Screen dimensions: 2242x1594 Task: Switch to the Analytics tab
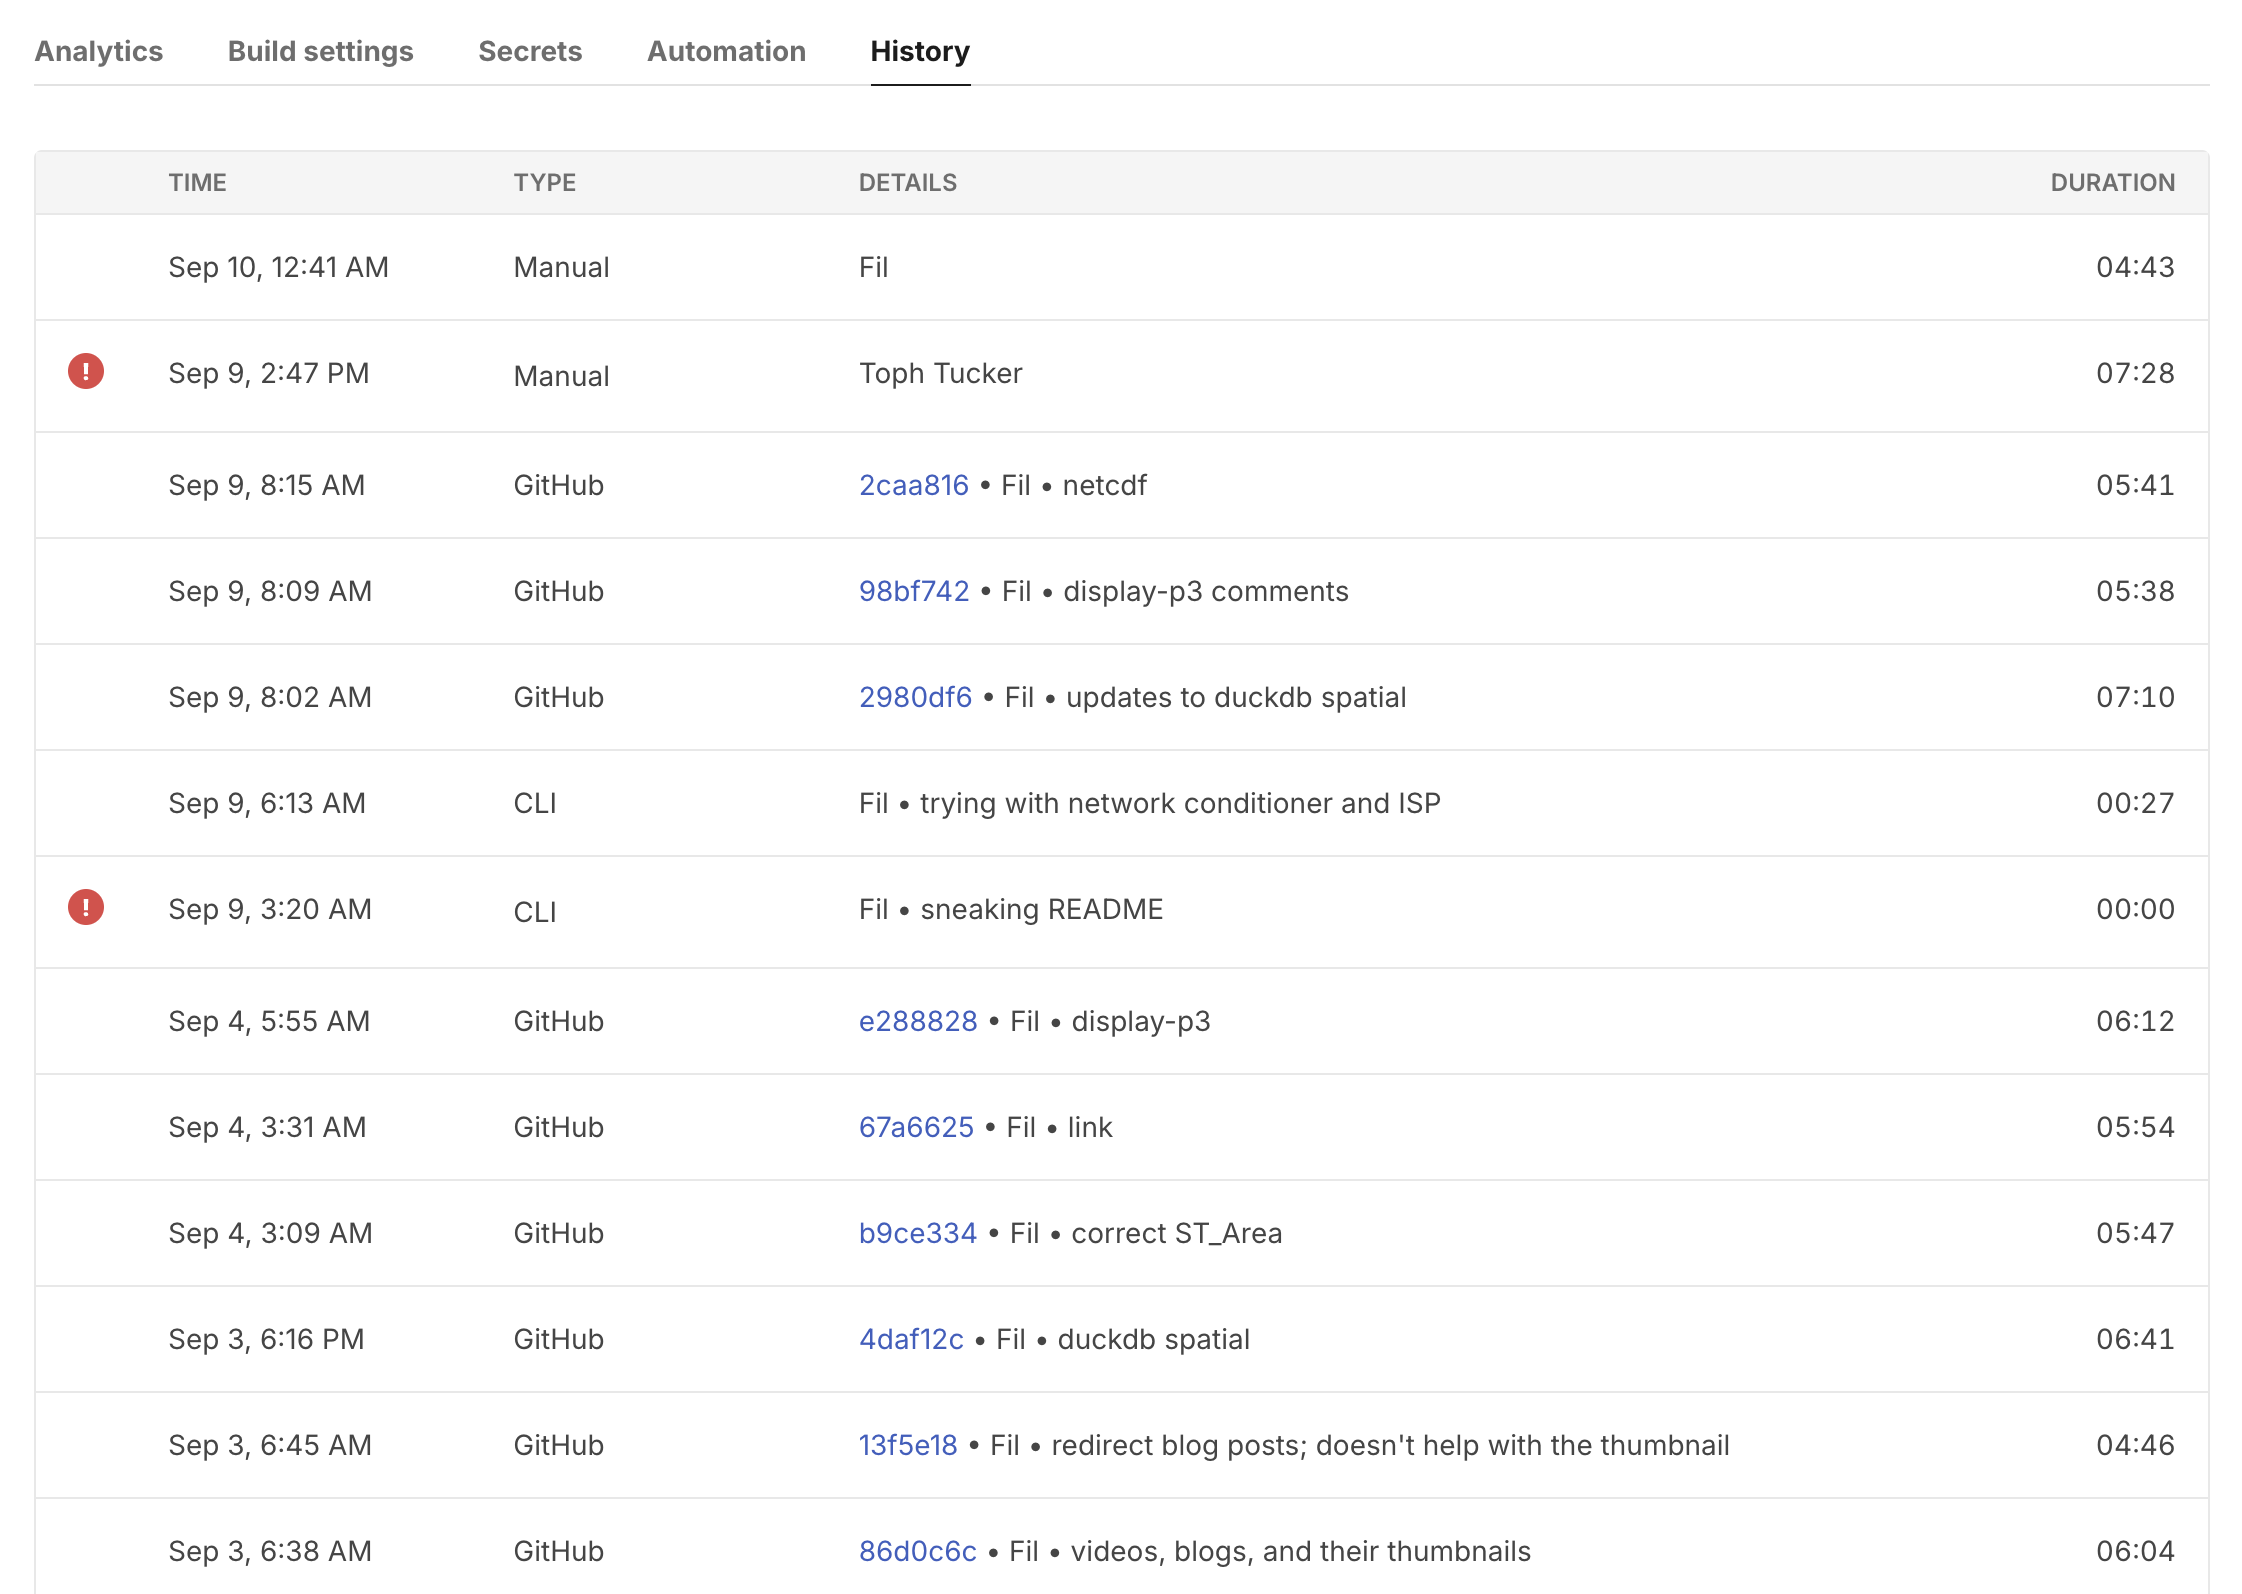click(x=98, y=51)
